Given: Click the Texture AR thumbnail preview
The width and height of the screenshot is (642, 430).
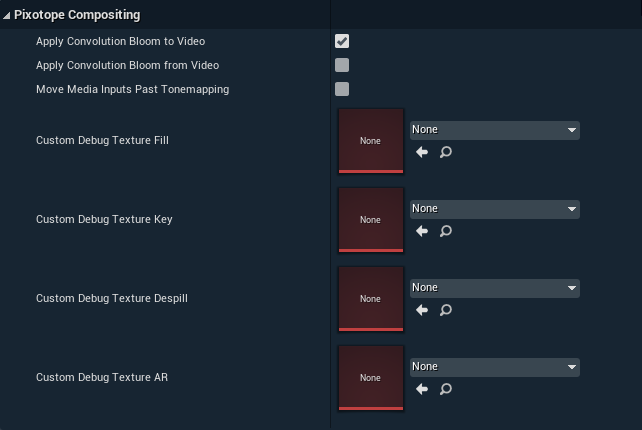Looking at the screenshot, I should tap(371, 378).
